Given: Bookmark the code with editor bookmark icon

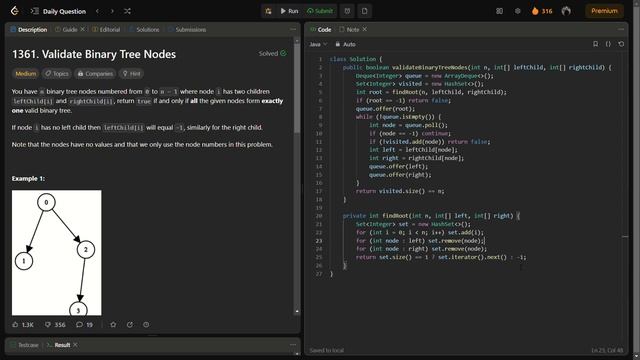Looking at the screenshot, I should 596,44.
